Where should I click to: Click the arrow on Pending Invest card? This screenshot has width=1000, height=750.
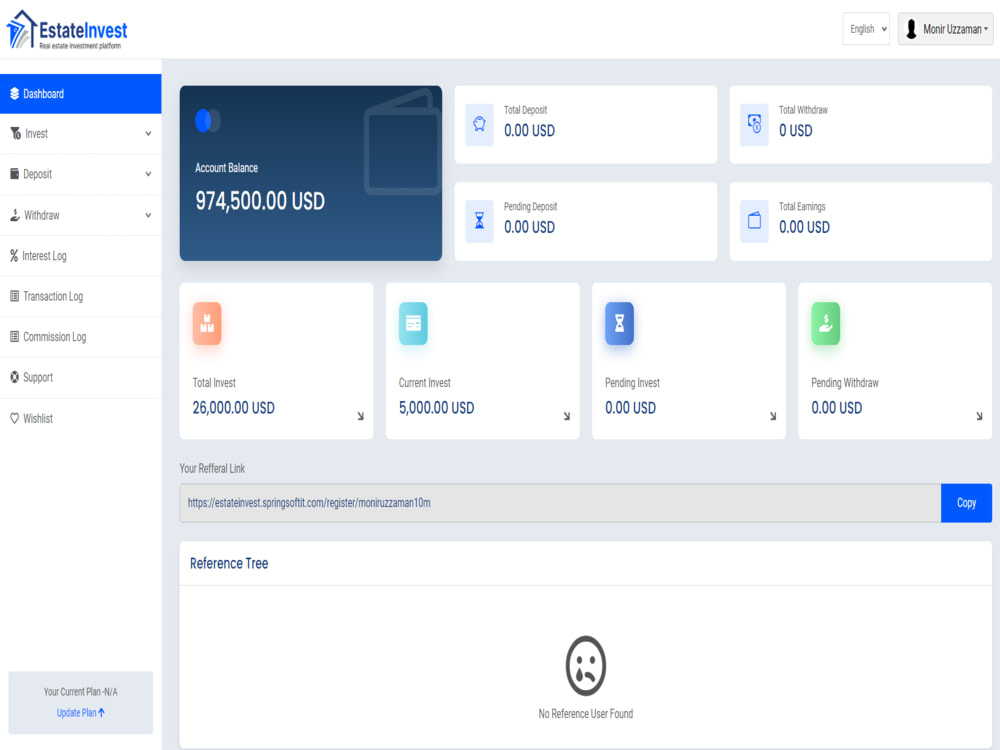point(773,416)
